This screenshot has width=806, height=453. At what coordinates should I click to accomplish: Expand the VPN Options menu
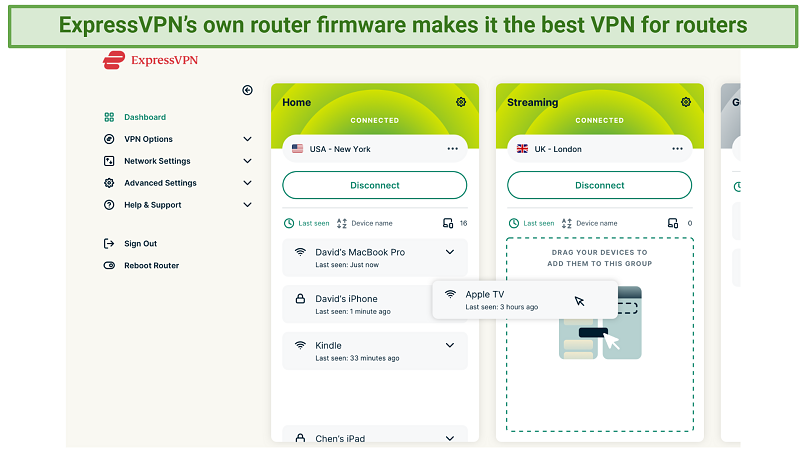(x=148, y=139)
